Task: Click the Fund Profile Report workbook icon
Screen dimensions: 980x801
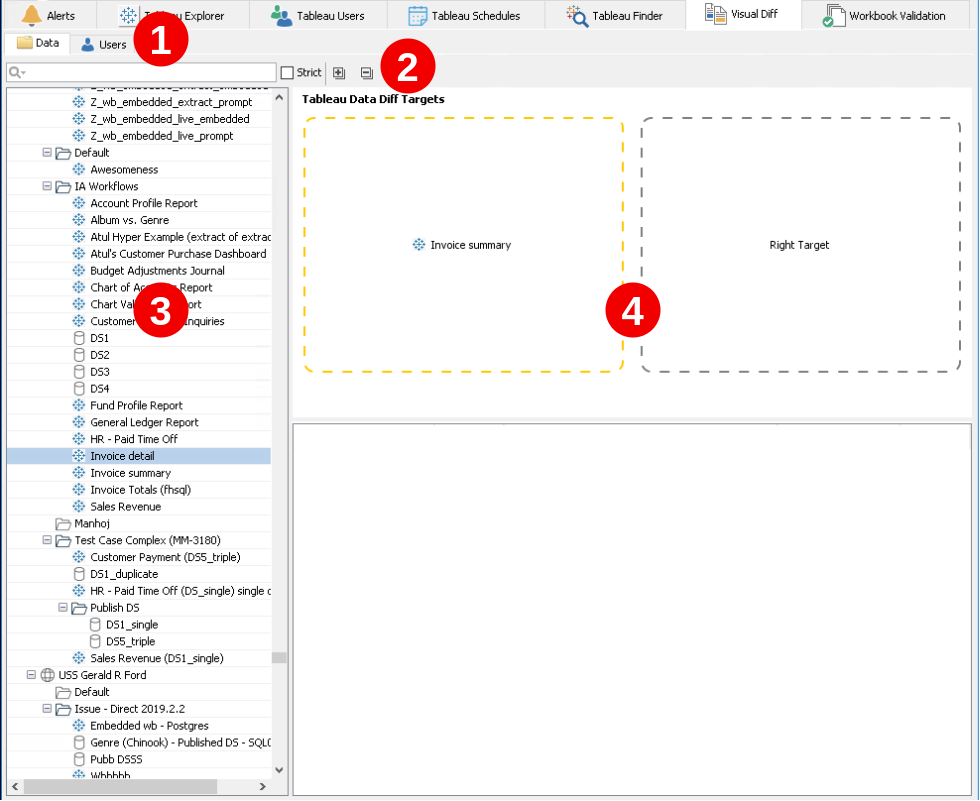Action: click(79, 405)
